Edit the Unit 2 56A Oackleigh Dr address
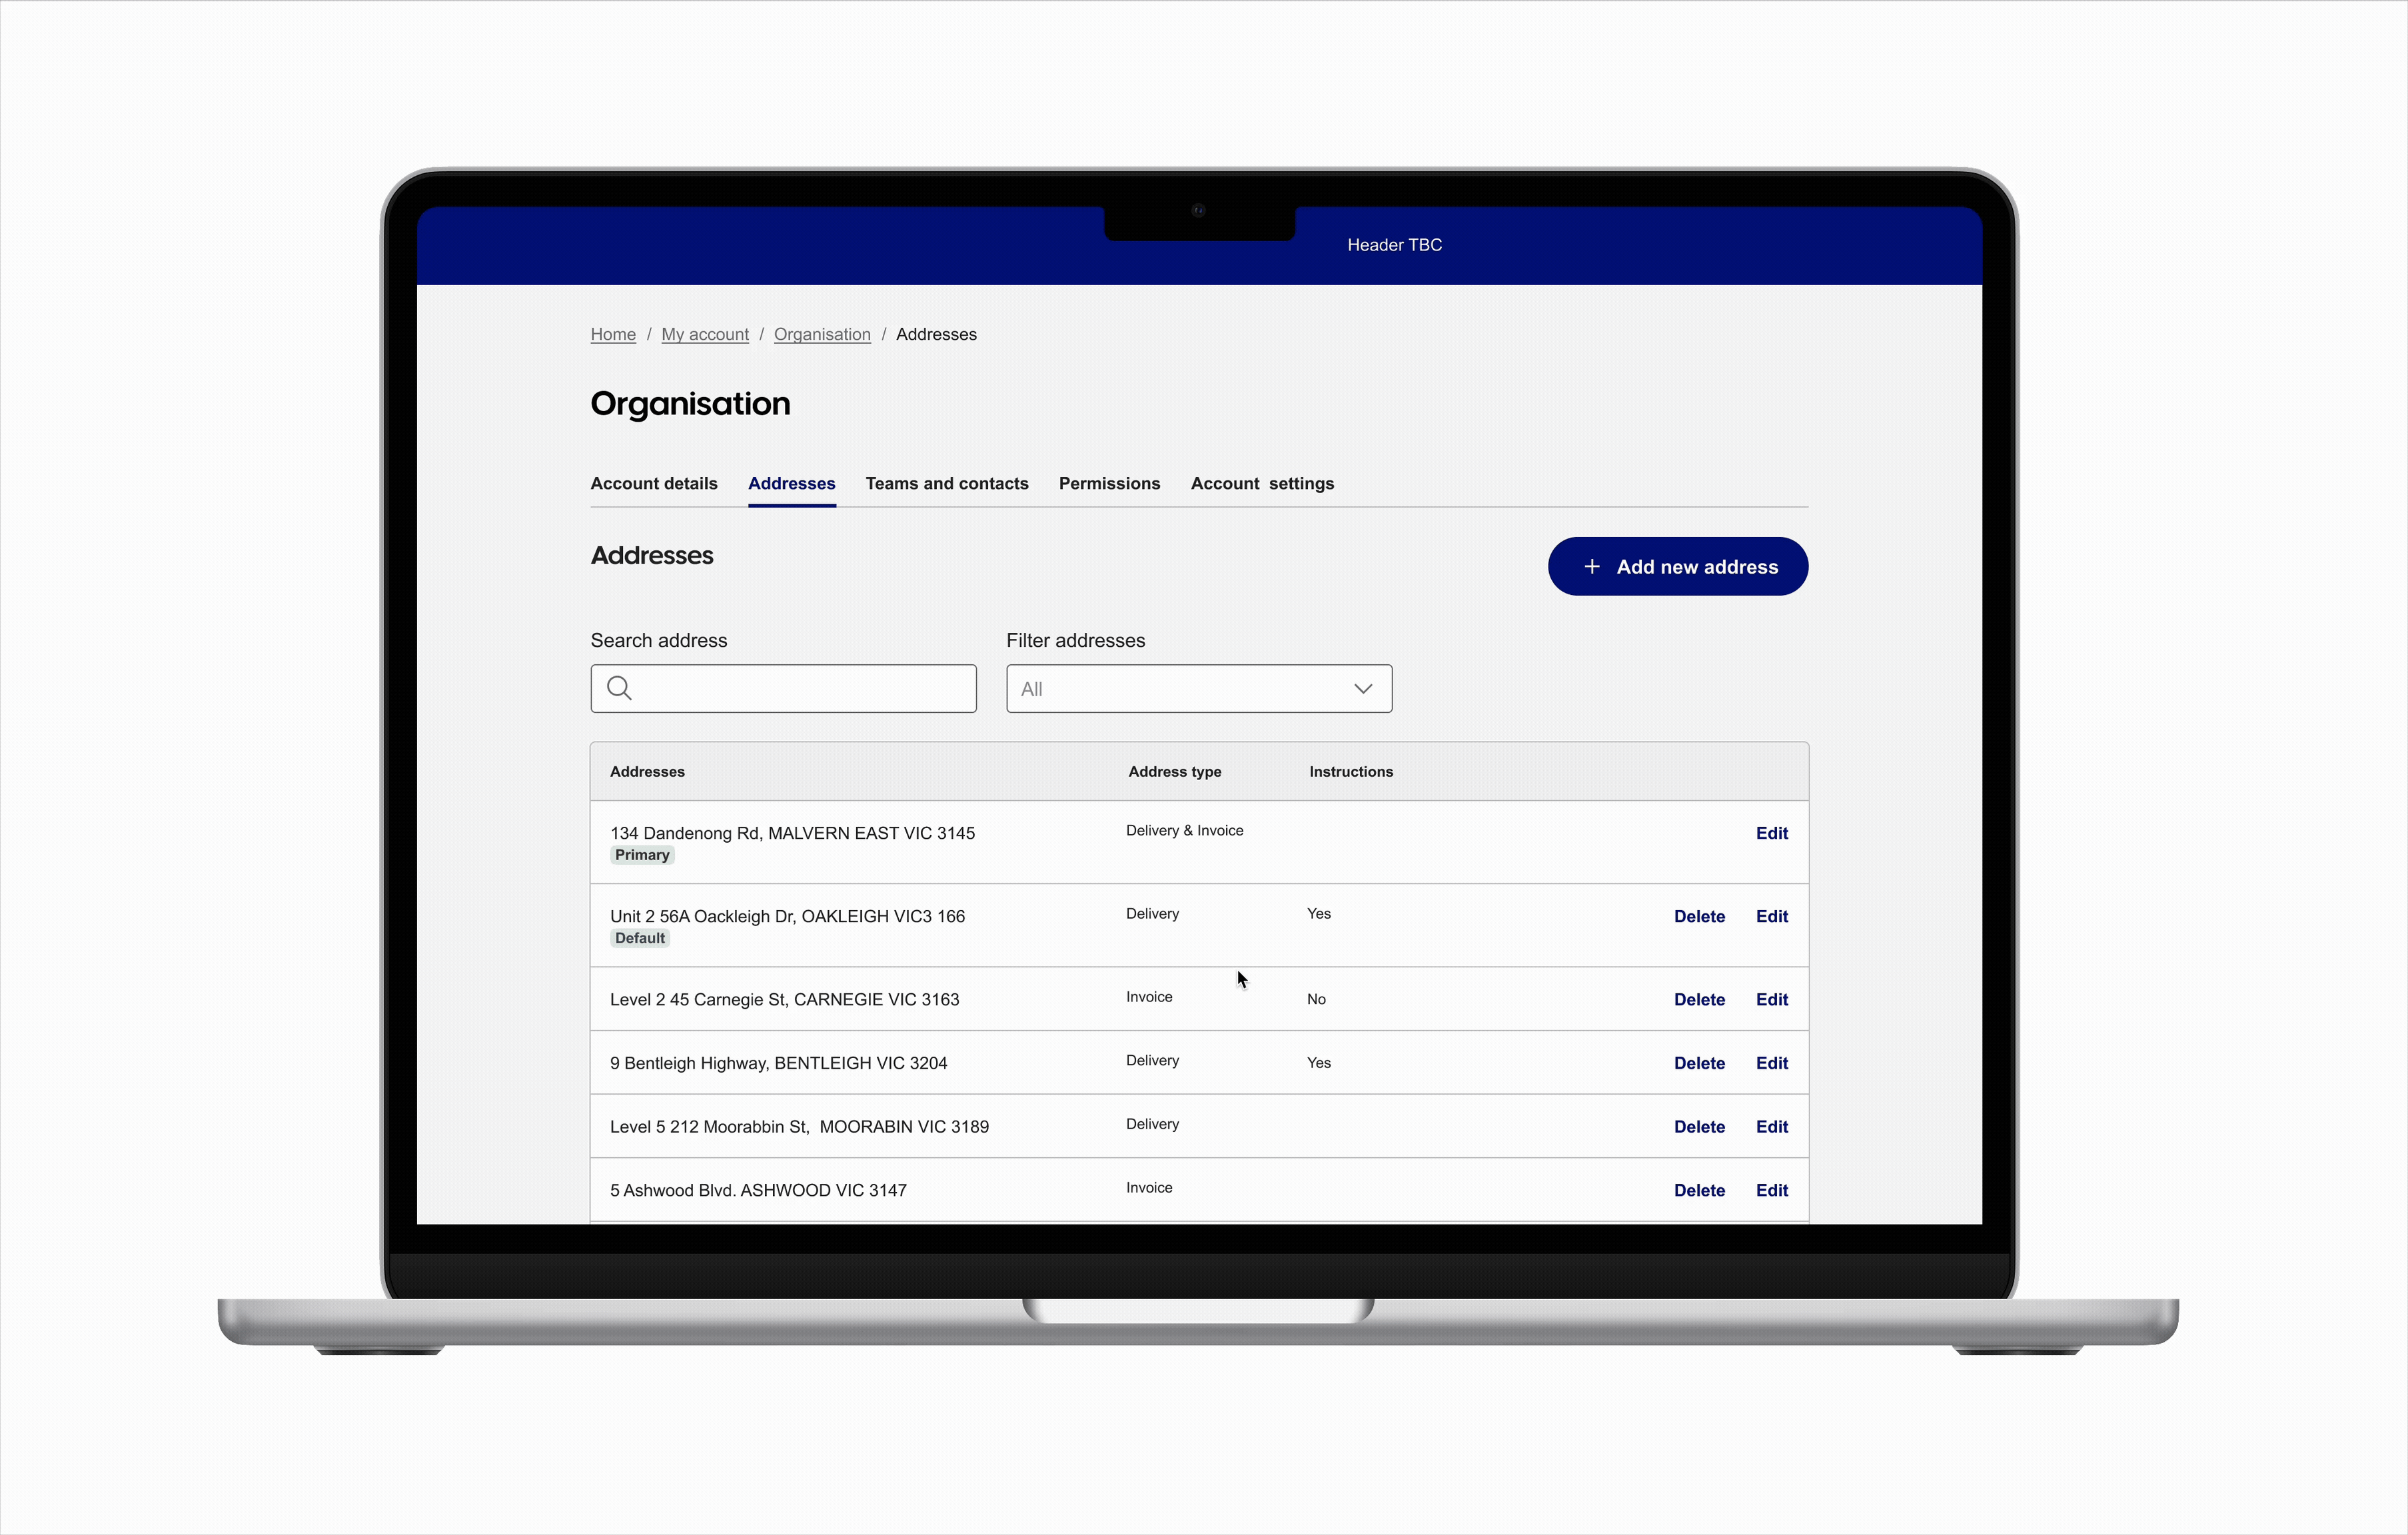Screen dimensions: 2408x1535 [1771, 916]
